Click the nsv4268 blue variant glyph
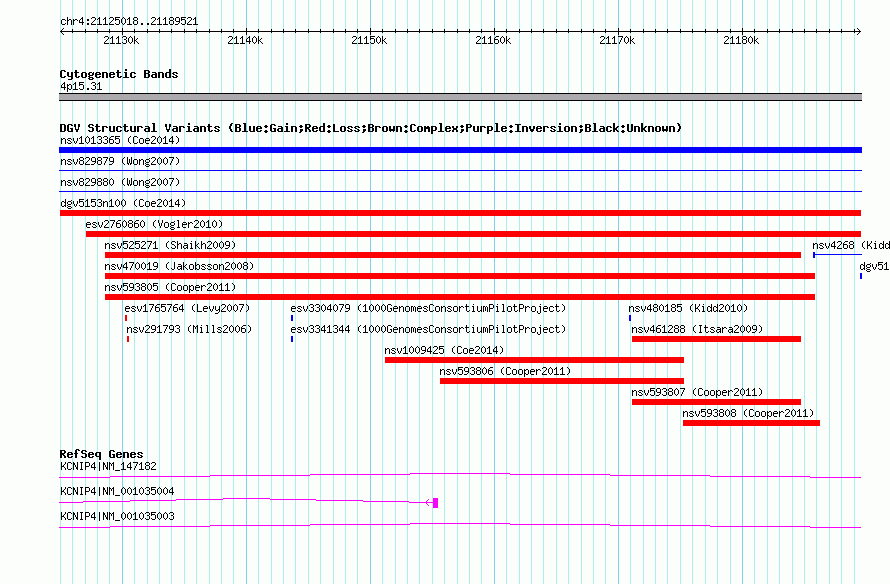The image size is (890, 584). point(837,255)
